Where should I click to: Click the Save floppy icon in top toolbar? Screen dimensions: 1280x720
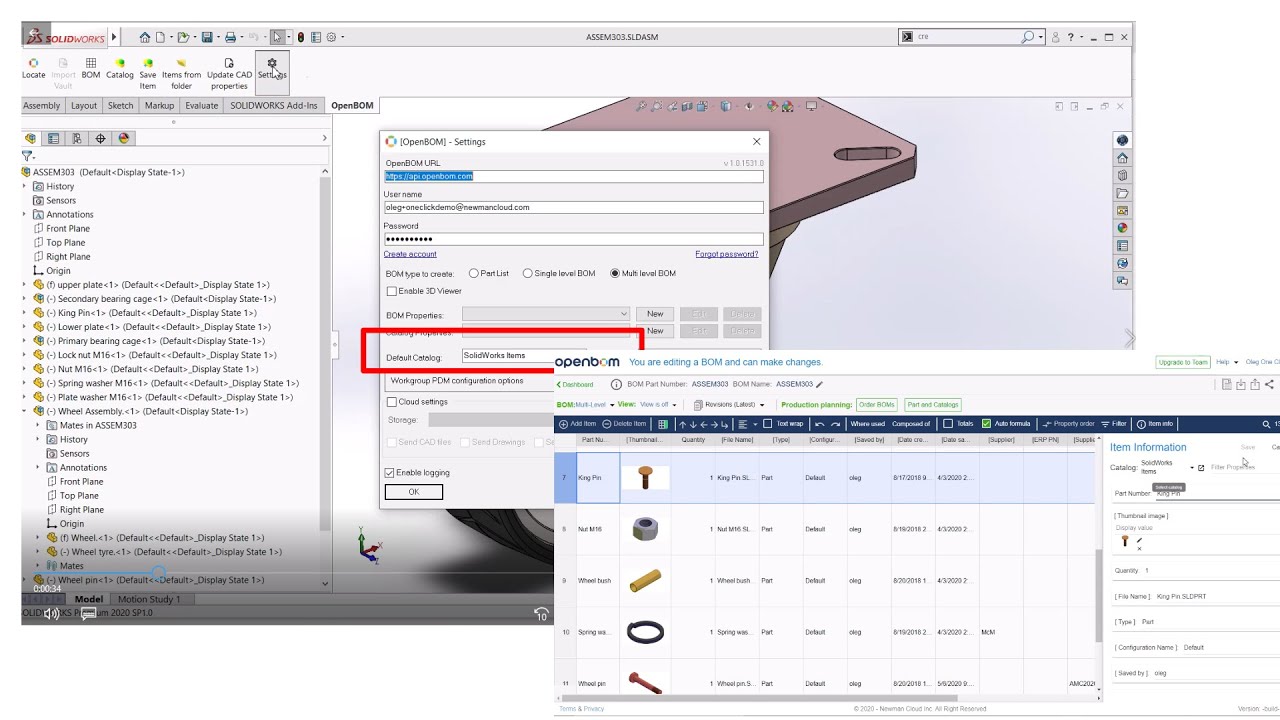click(207, 37)
